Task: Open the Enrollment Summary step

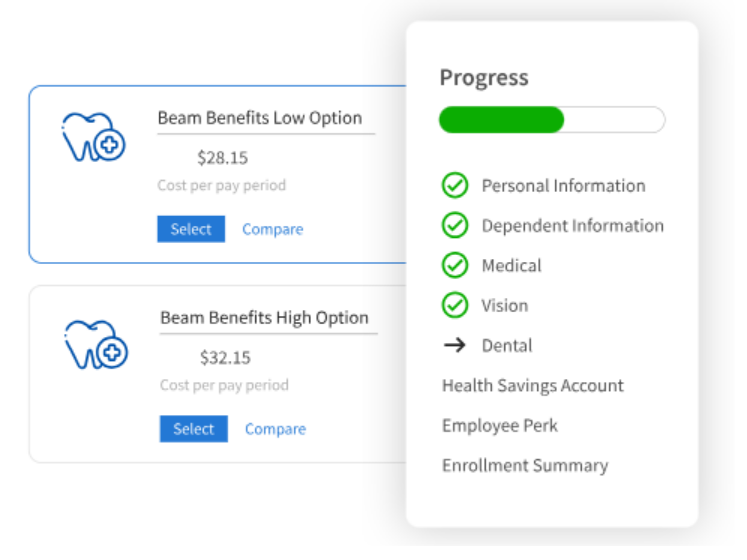Action: 525,465
